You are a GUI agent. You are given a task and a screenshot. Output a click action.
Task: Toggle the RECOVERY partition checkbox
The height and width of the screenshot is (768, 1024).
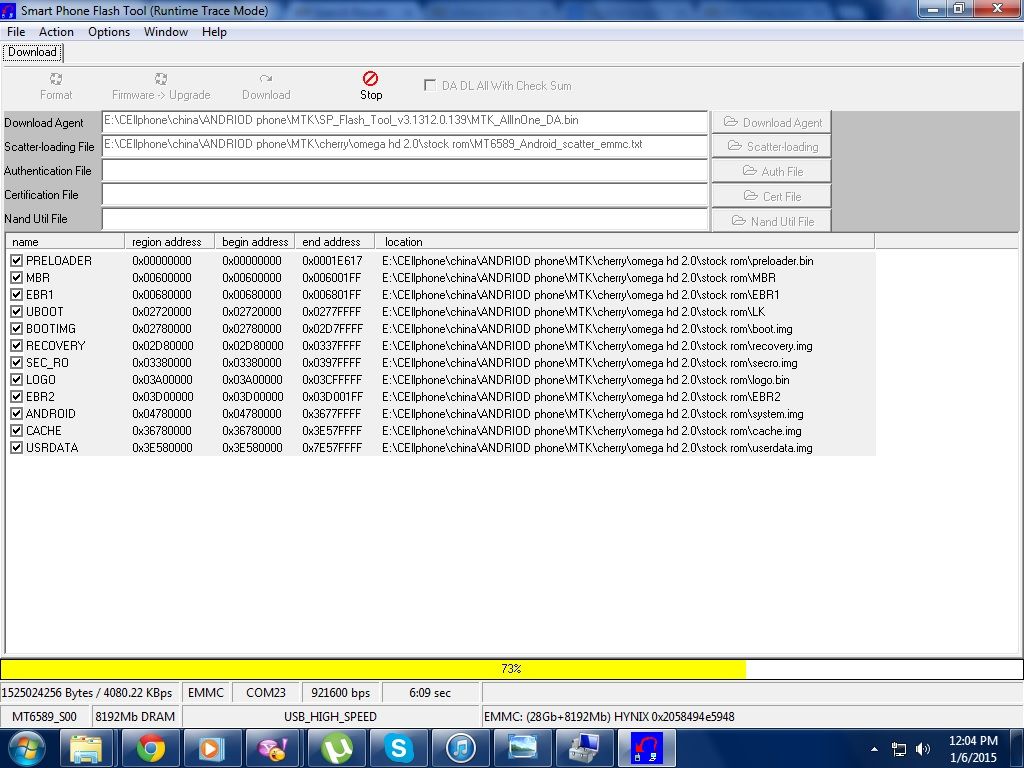tap(16, 346)
